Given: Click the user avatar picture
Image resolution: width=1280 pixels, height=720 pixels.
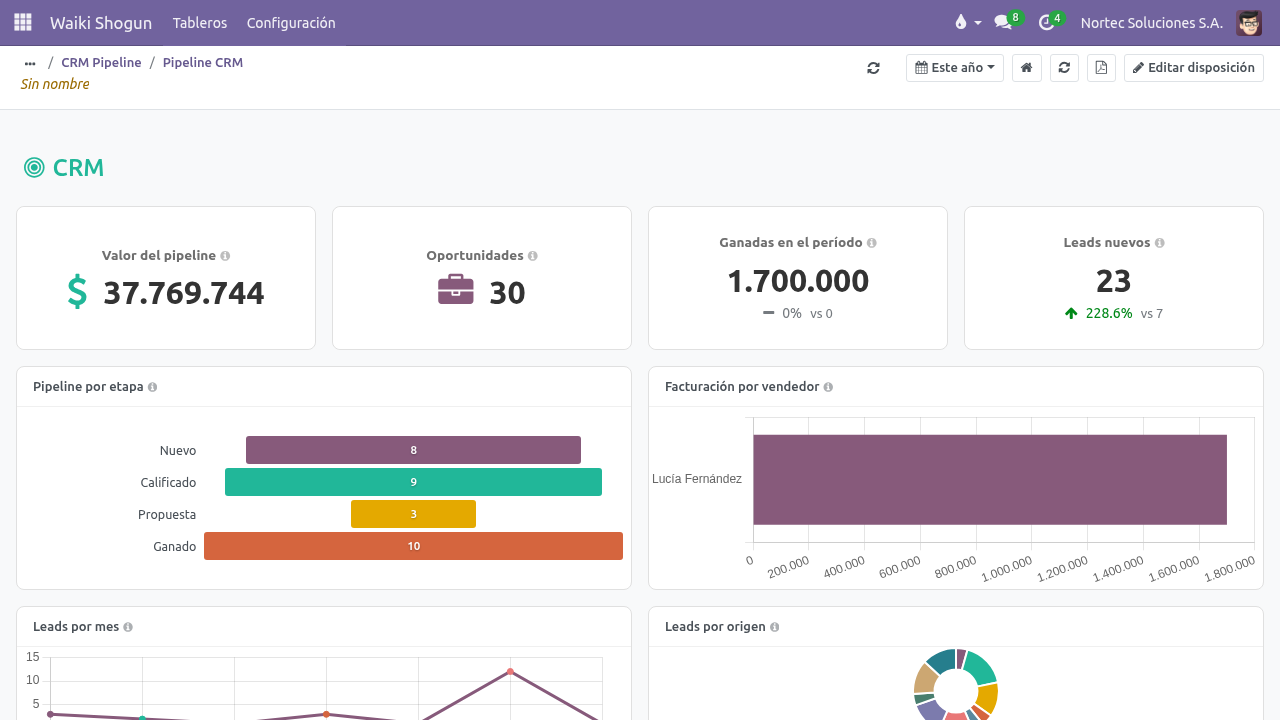Looking at the screenshot, I should tap(1249, 22).
